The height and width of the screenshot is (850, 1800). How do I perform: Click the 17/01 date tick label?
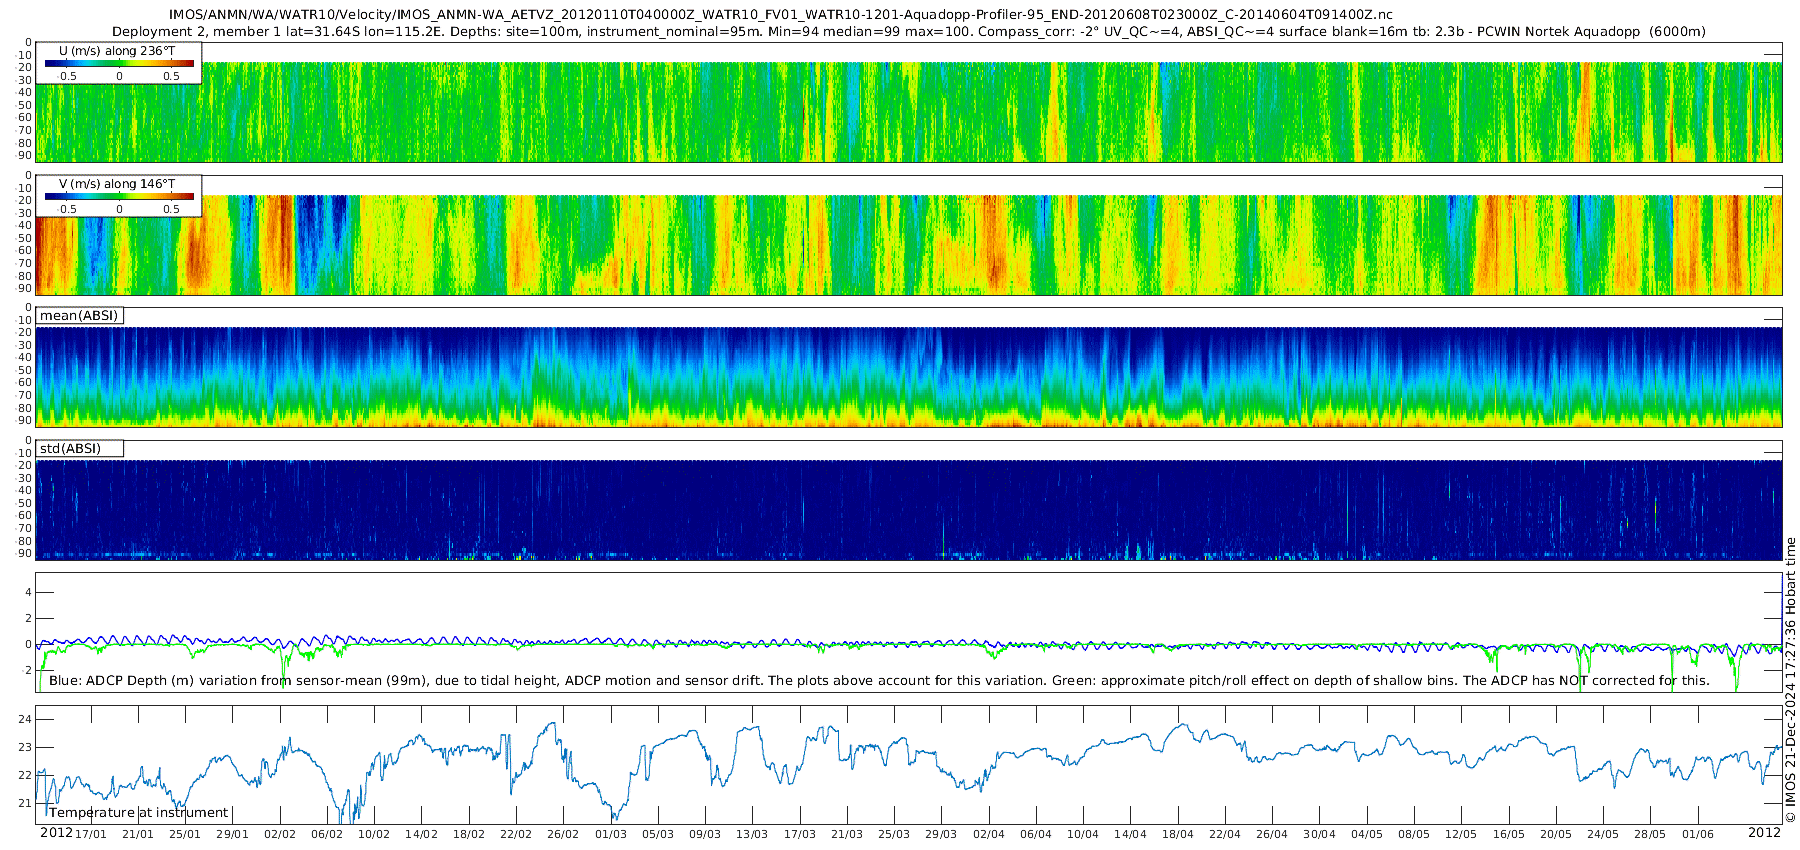(90, 834)
